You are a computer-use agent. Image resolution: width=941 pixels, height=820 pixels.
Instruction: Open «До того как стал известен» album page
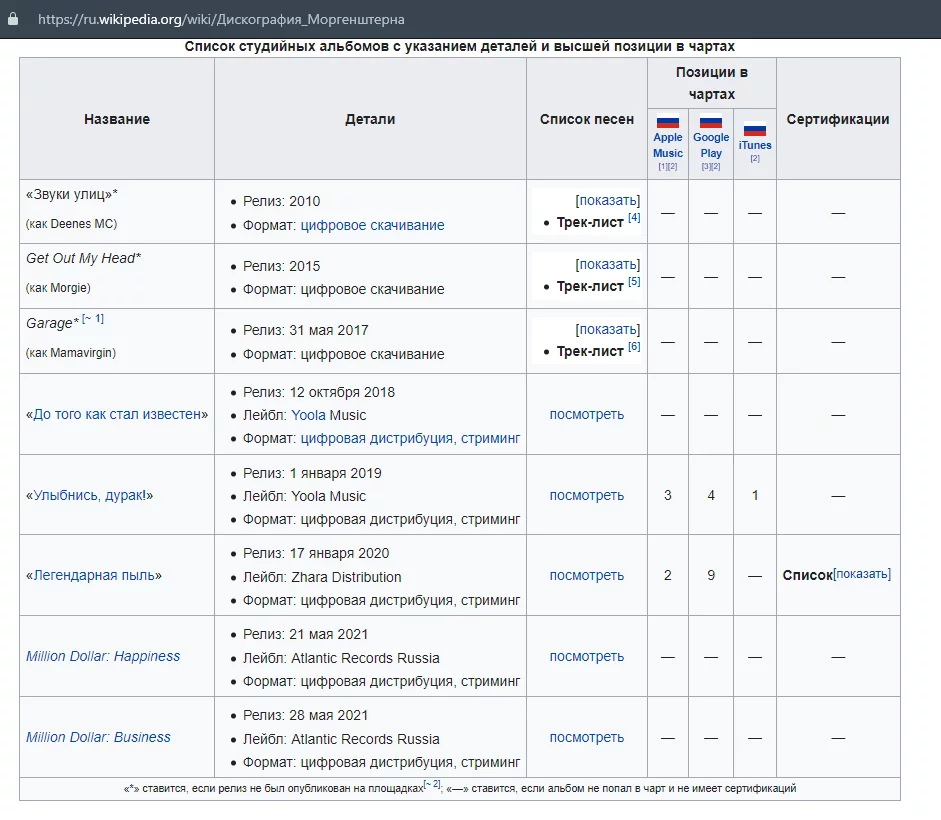pos(117,414)
